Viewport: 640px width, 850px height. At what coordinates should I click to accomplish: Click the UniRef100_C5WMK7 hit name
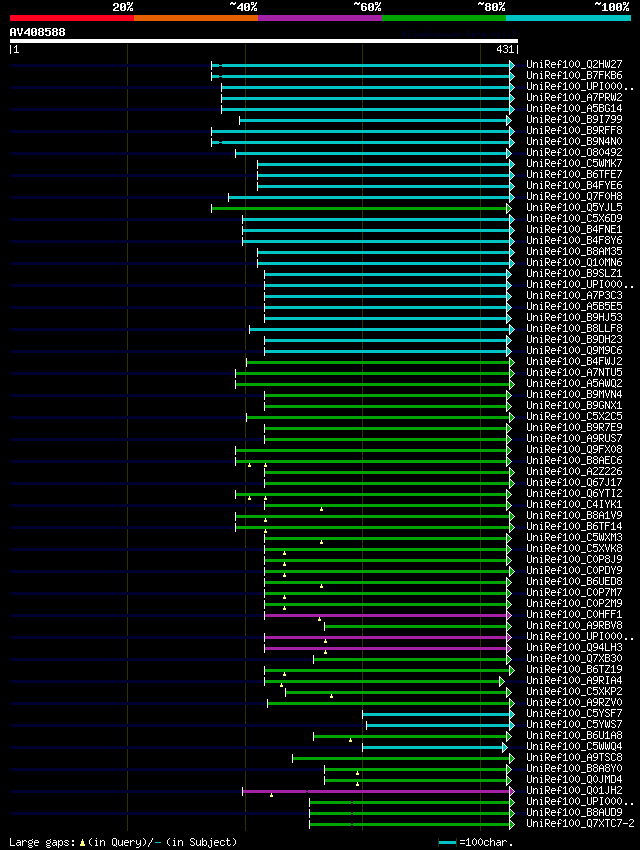click(574, 163)
